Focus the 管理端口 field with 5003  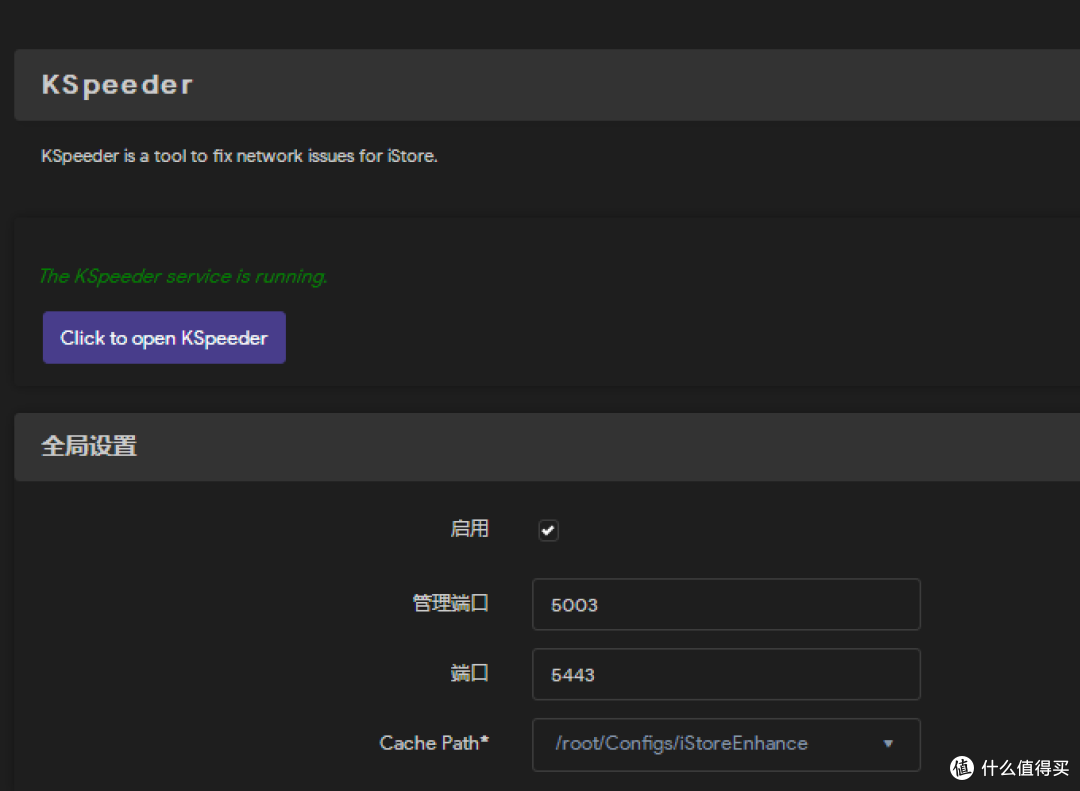726,604
